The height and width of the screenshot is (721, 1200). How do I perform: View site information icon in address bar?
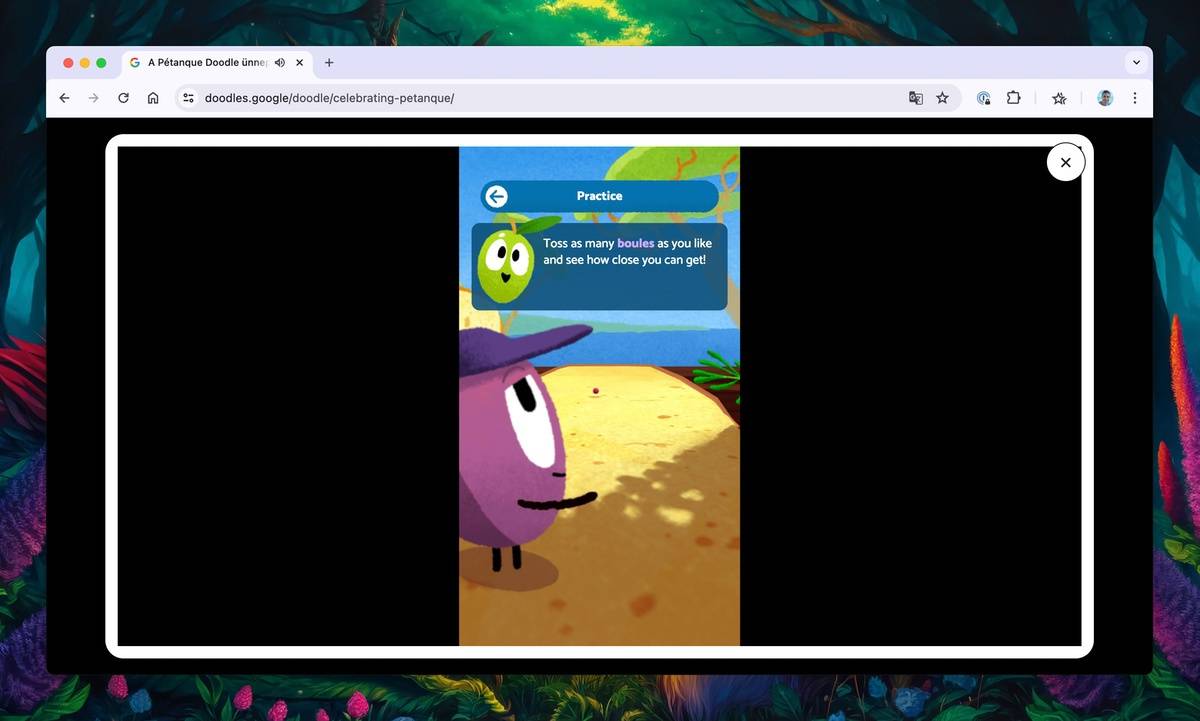tap(188, 98)
